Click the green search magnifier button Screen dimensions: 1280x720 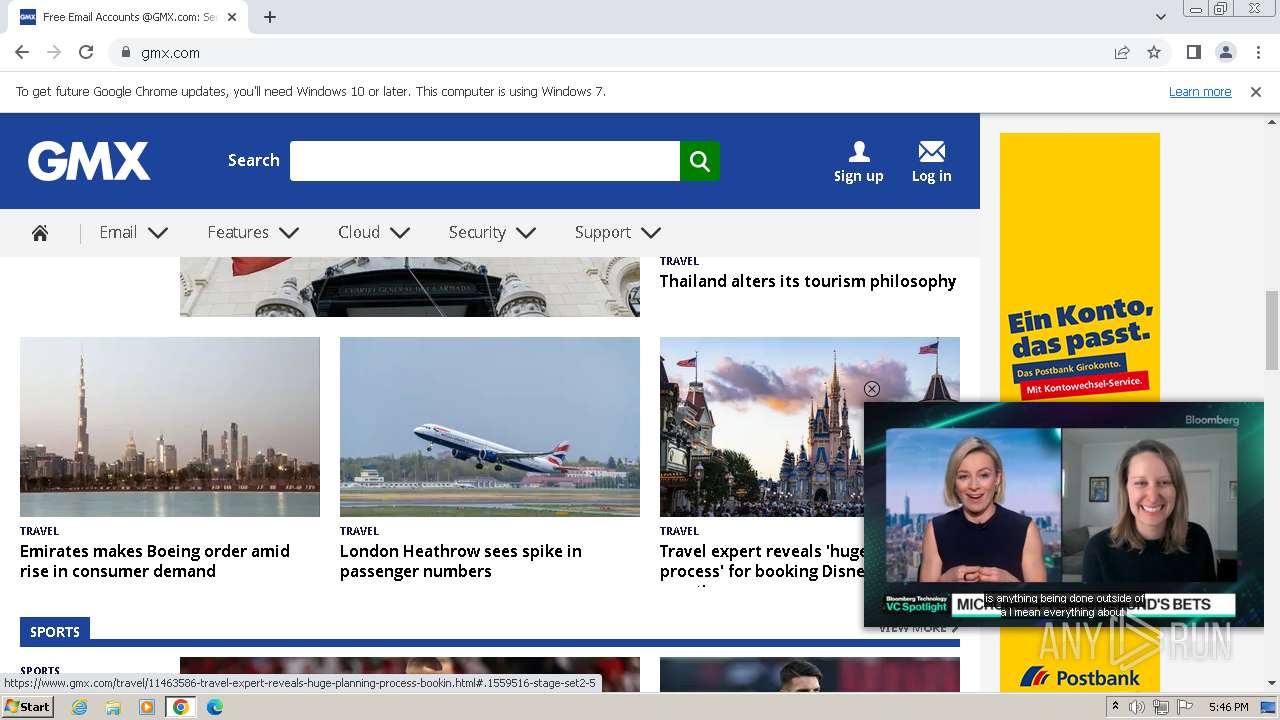(x=700, y=161)
